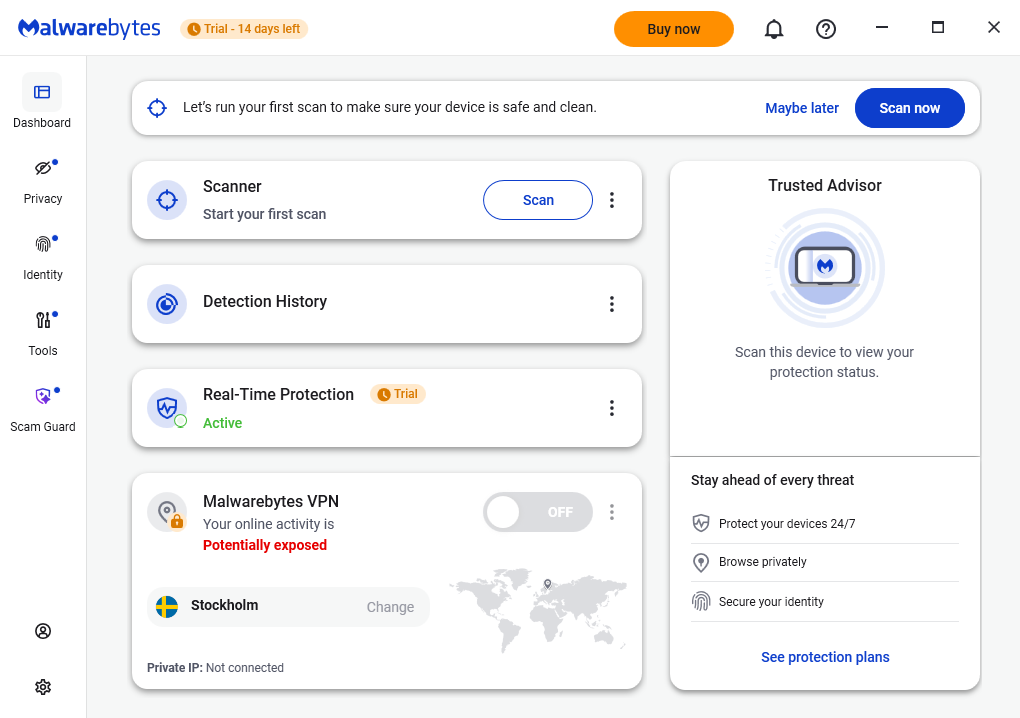1020x718 pixels.
Task: Click the Detection History icon
Action: 167,304
